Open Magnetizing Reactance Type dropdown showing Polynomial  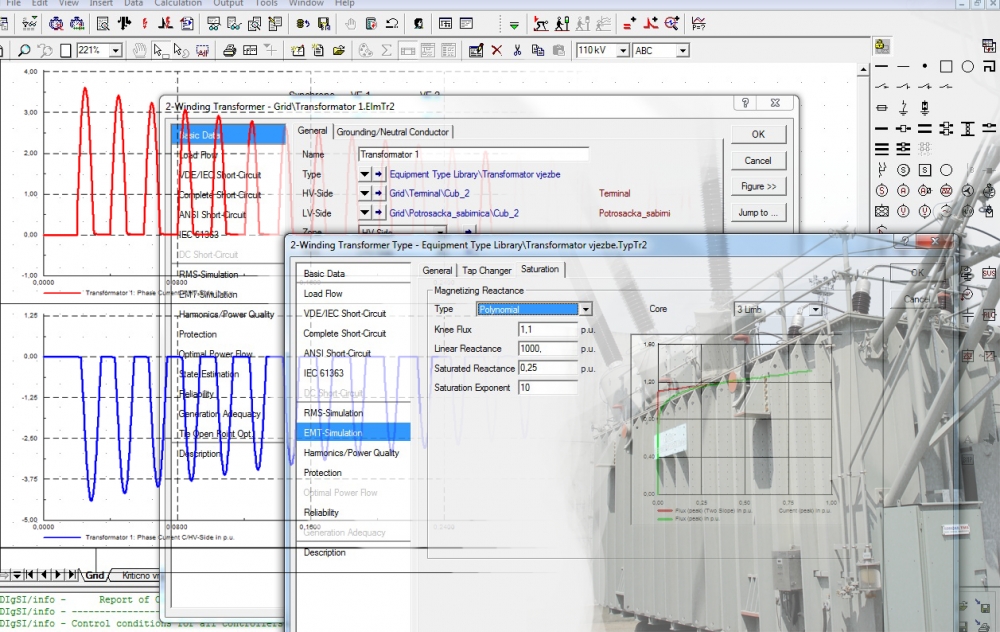click(x=585, y=309)
